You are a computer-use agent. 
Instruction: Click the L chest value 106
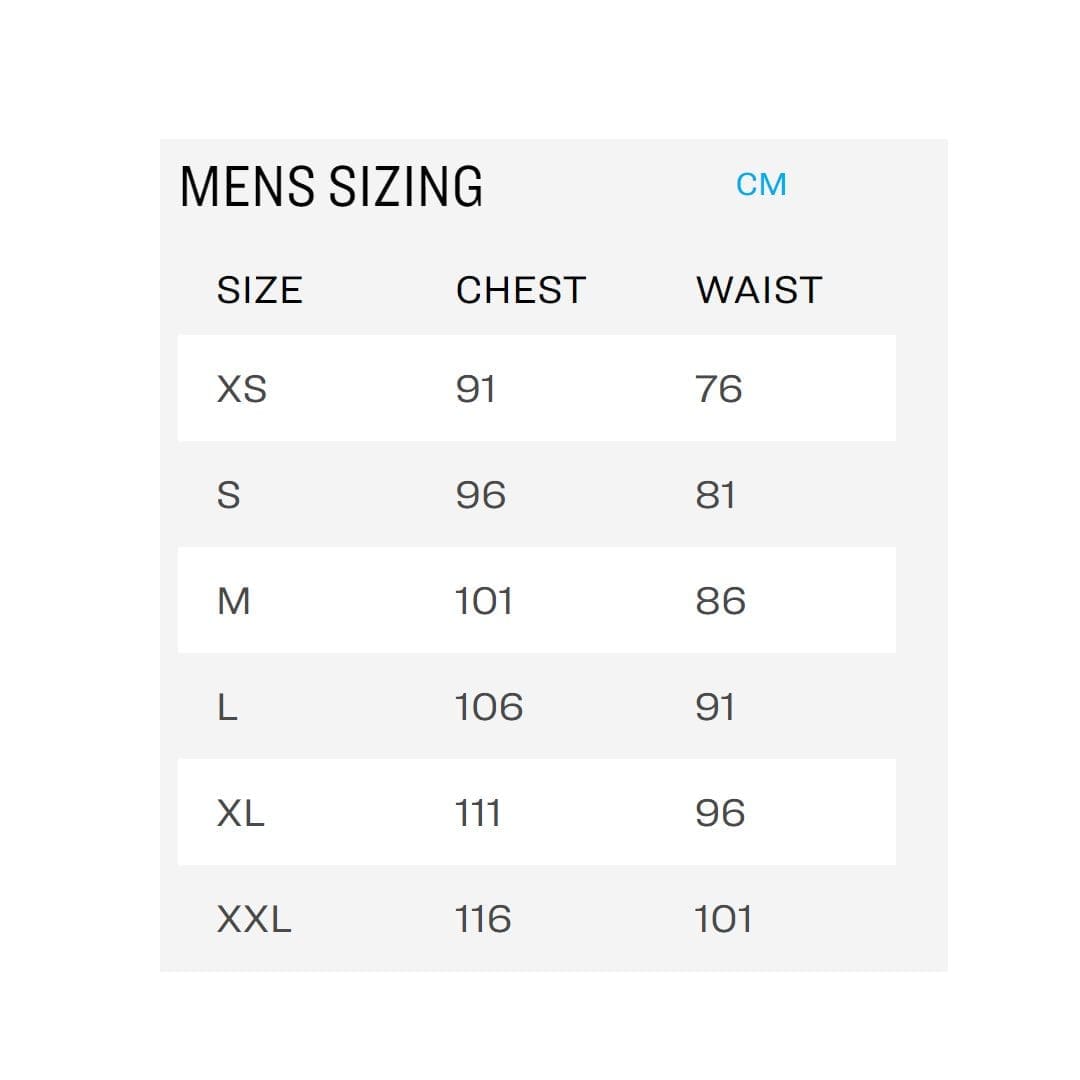[488, 707]
